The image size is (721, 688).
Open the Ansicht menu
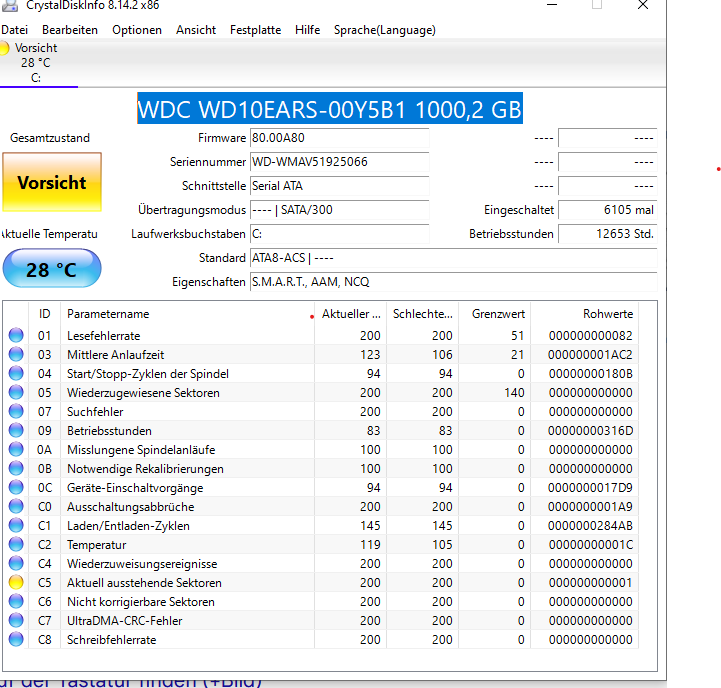coord(196,30)
